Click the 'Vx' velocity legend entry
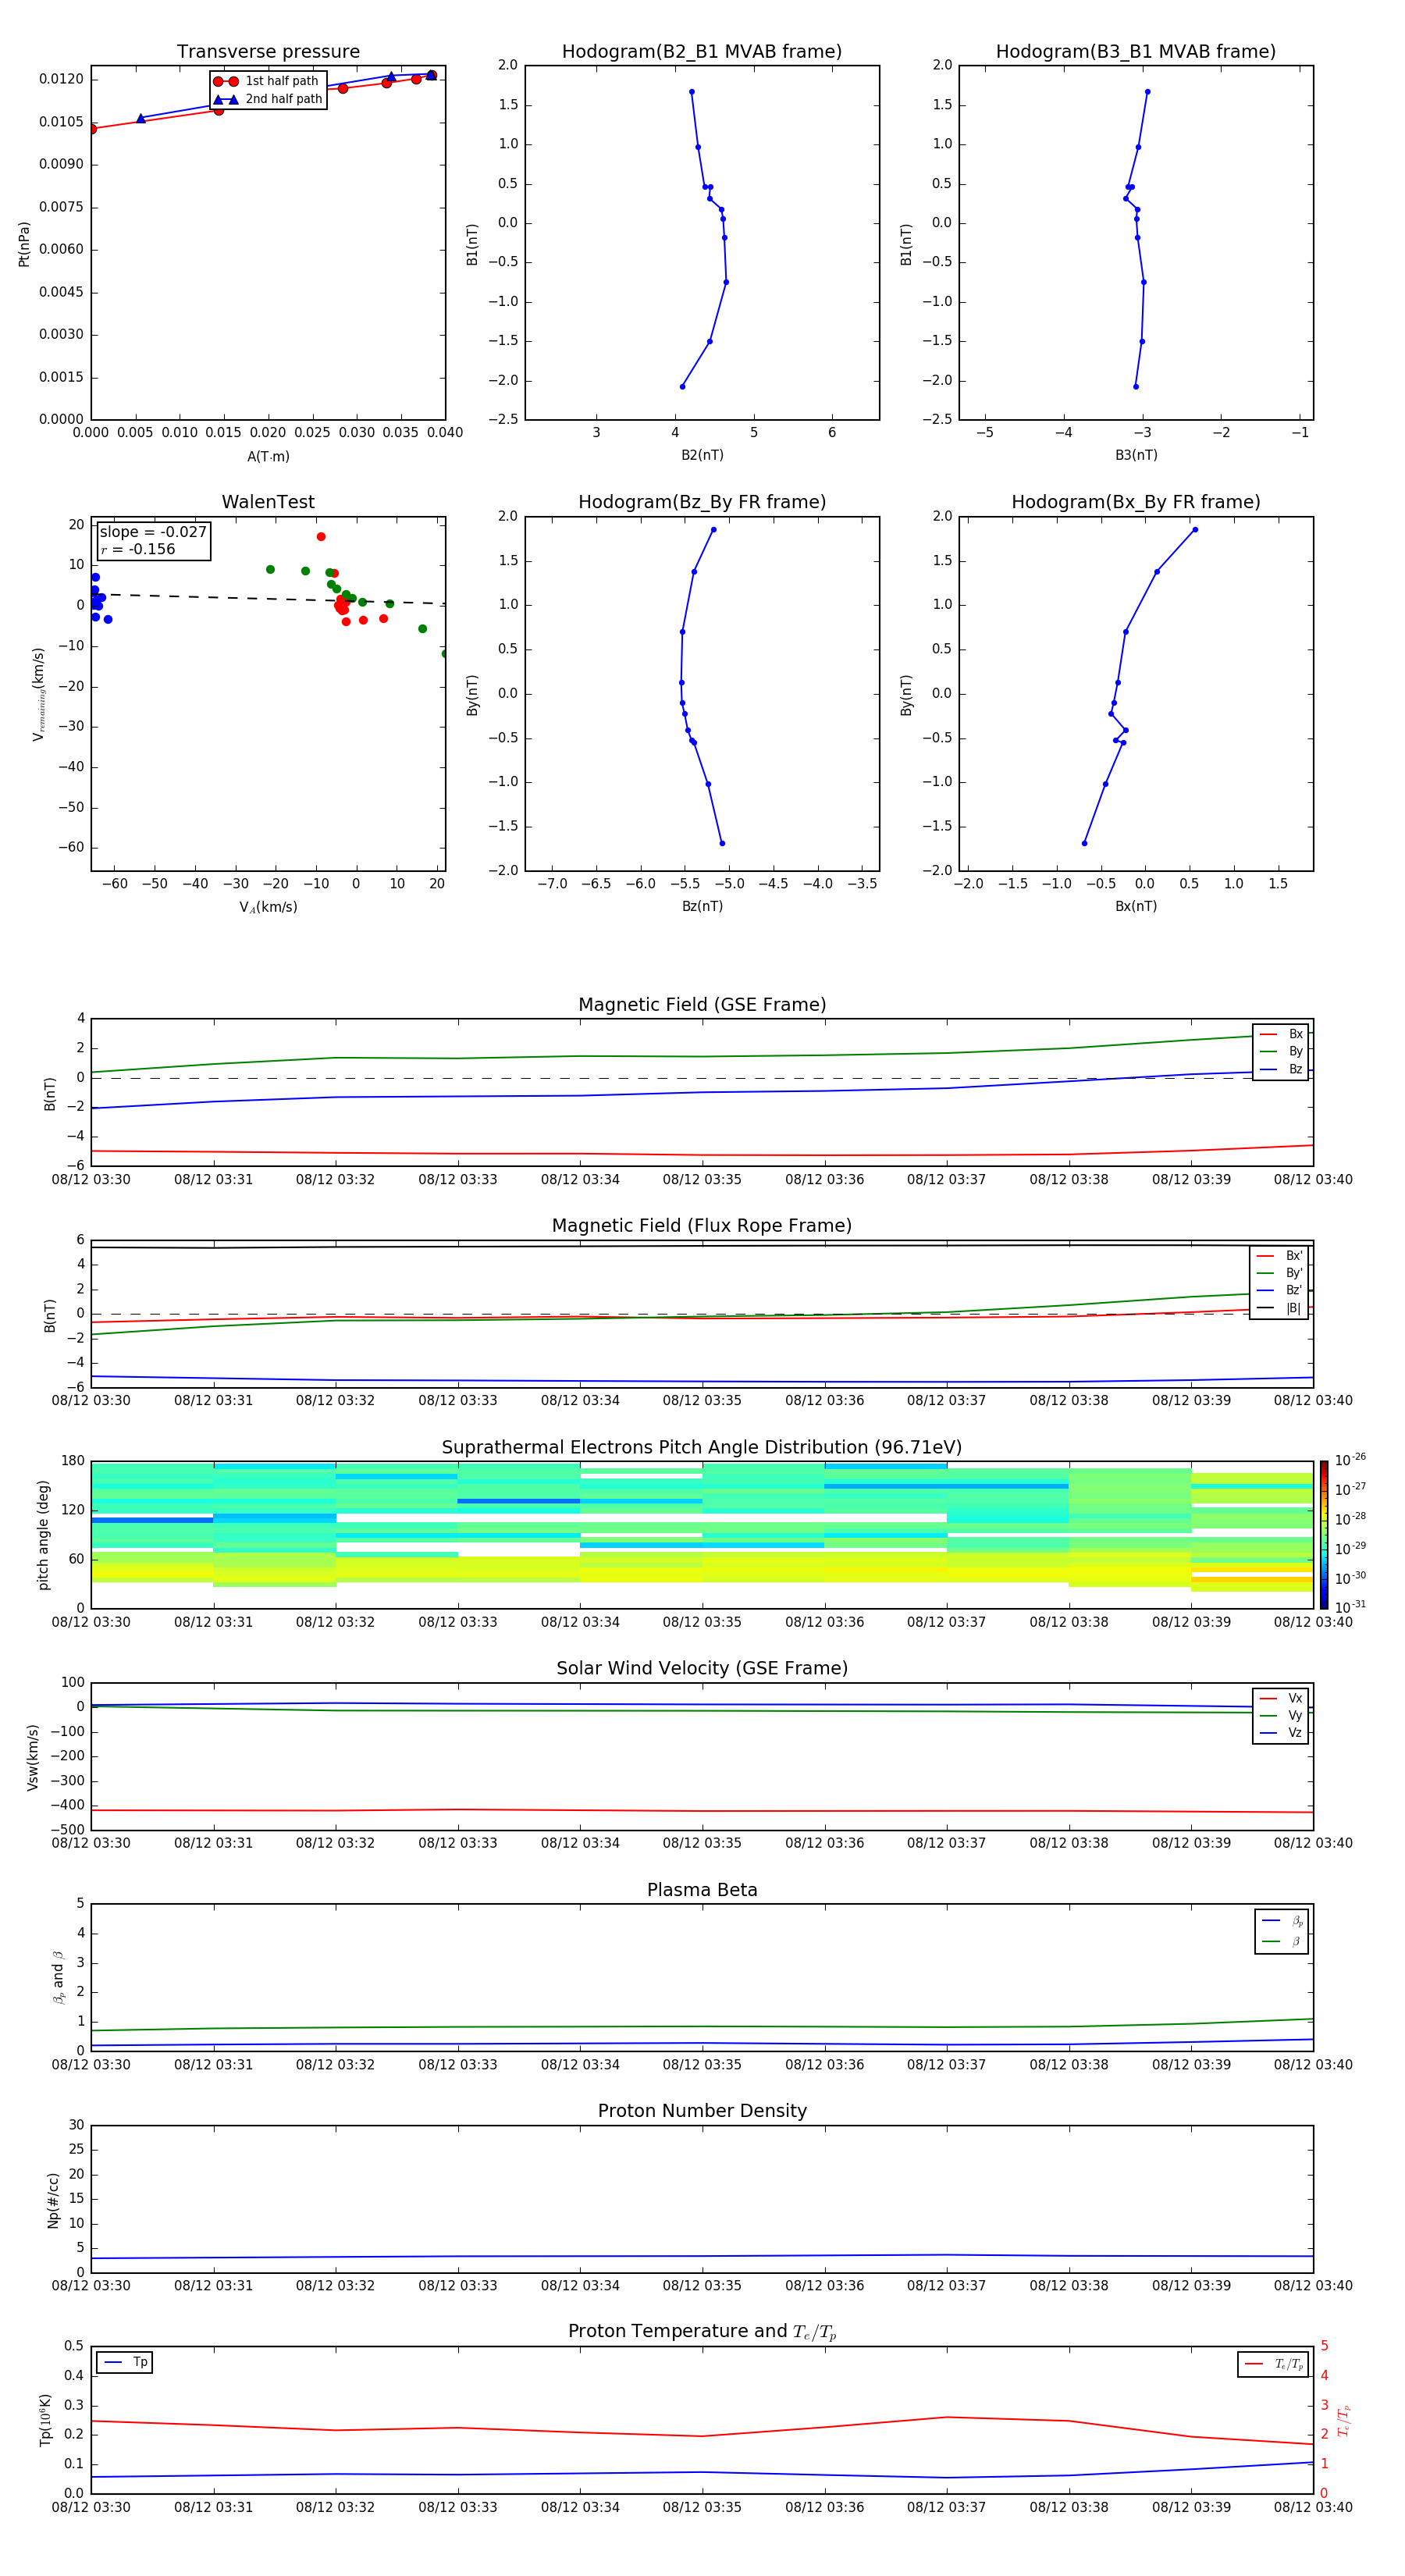The width and height of the screenshot is (1405, 2576). tap(1281, 1698)
